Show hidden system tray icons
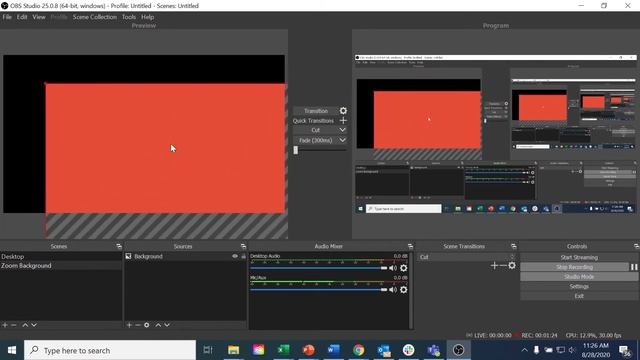 click(x=524, y=350)
